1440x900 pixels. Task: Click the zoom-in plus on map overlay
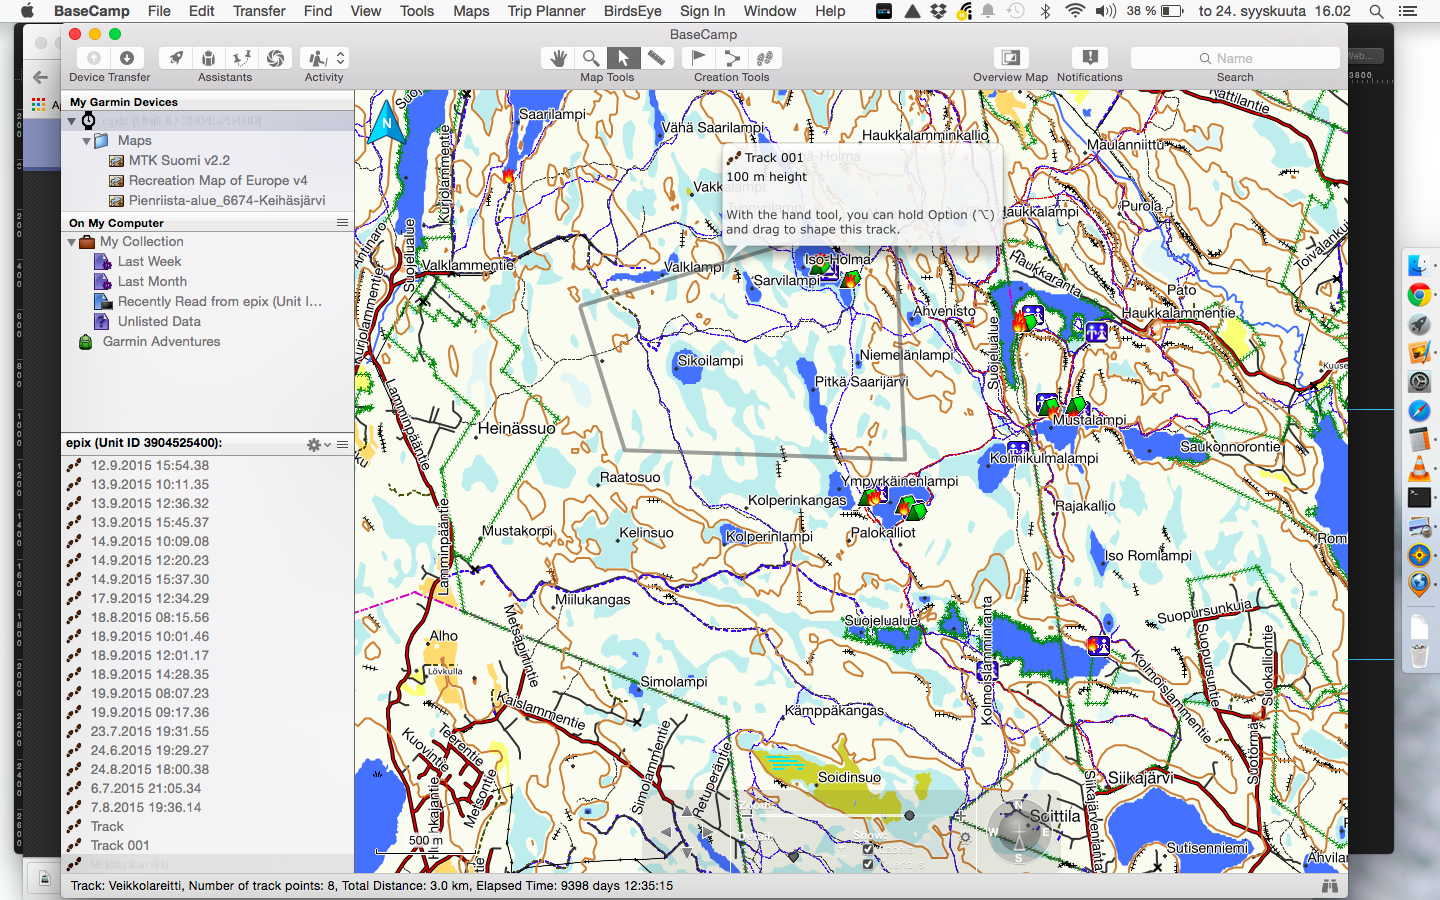tap(961, 816)
